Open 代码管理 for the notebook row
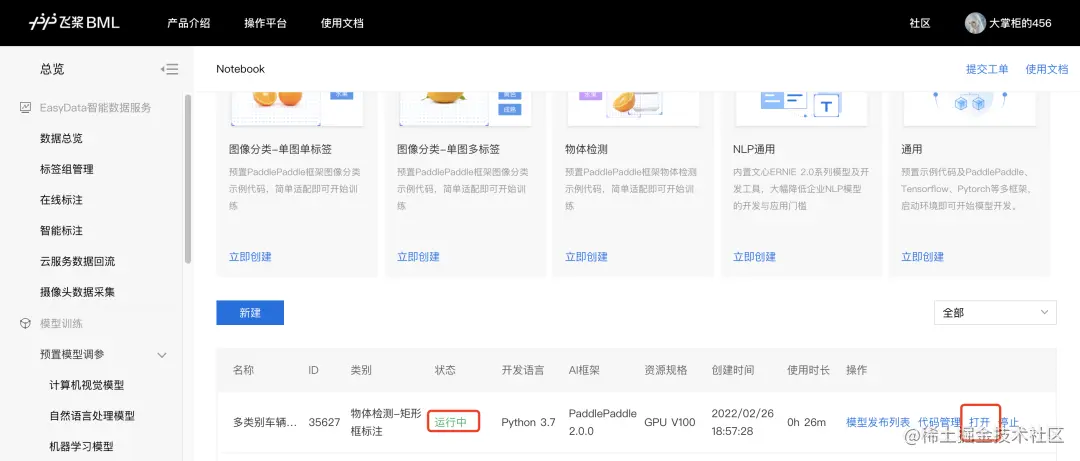This screenshot has height=461, width=1080. click(x=939, y=422)
